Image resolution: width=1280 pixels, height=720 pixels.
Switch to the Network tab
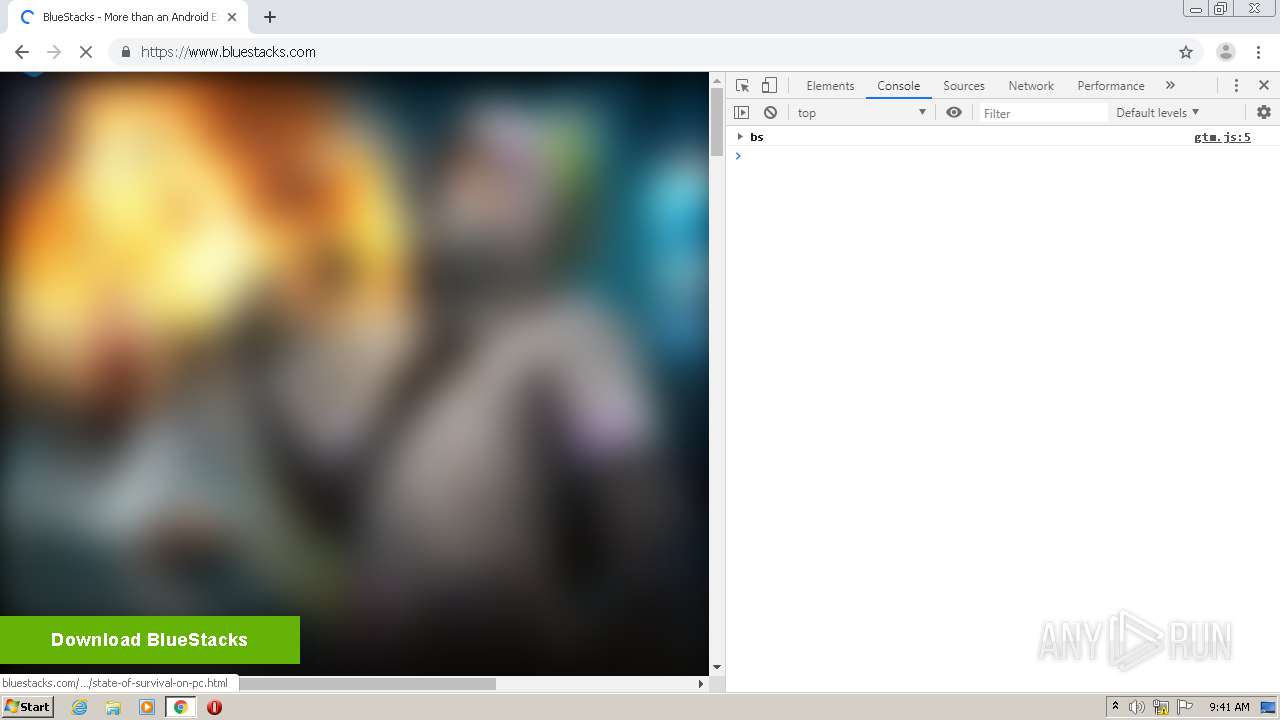[1031, 86]
